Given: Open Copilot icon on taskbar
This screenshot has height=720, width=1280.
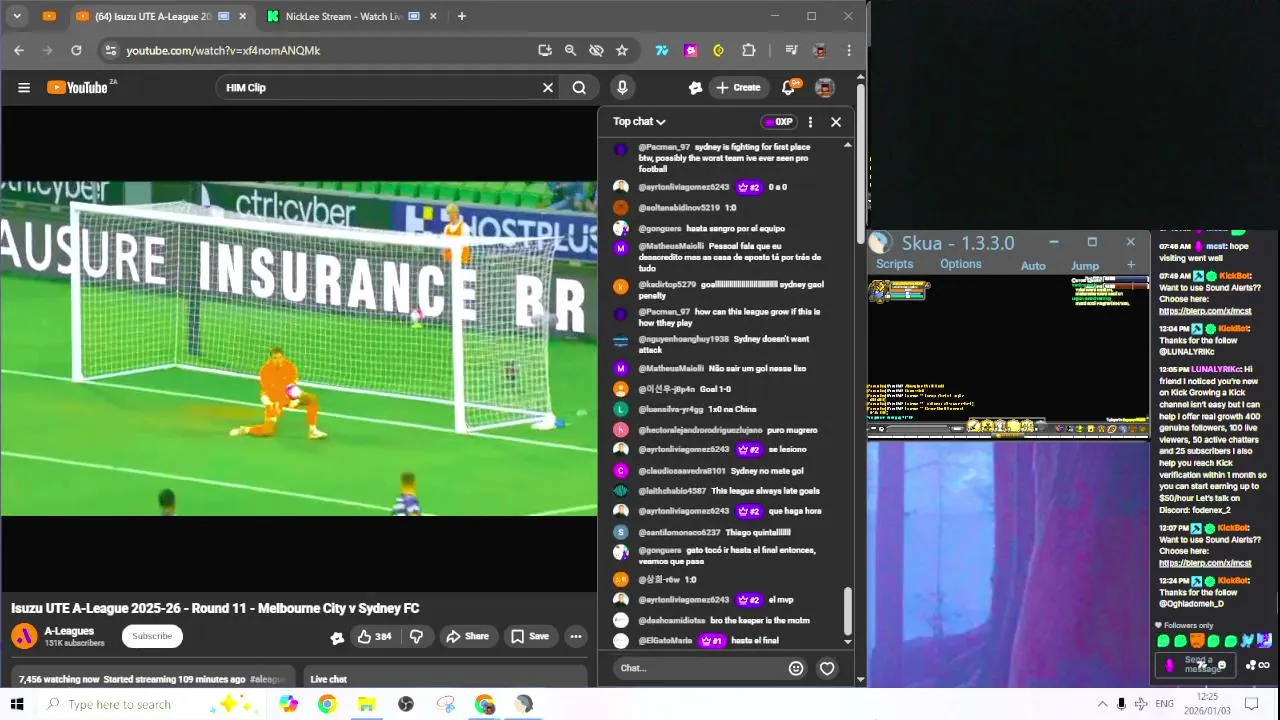Looking at the screenshot, I should coord(289,704).
